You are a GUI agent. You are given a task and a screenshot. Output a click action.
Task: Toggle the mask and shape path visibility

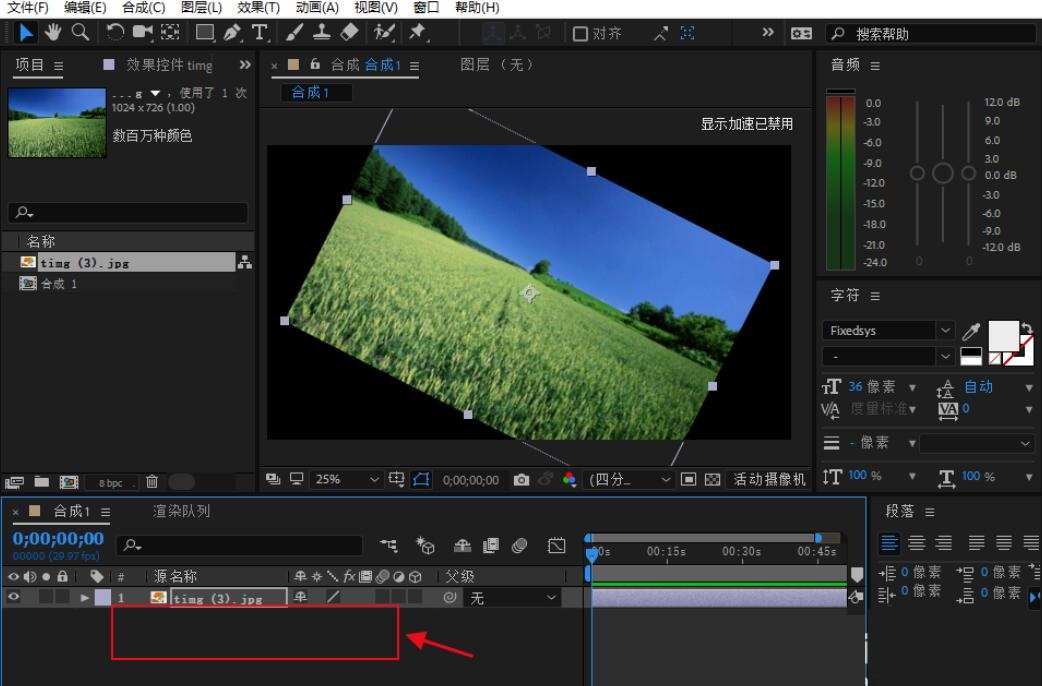[x=421, y=480]
